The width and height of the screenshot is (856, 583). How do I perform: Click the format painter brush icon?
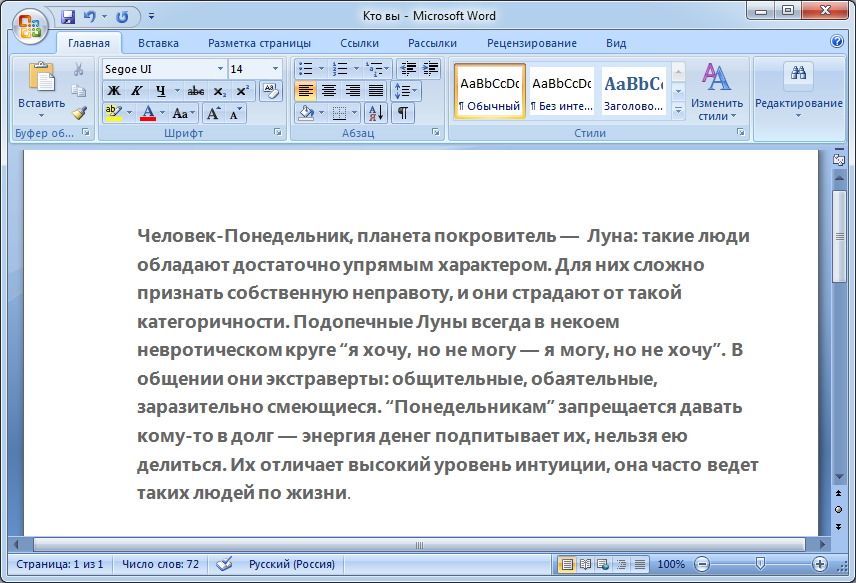(x=80, y=113)
